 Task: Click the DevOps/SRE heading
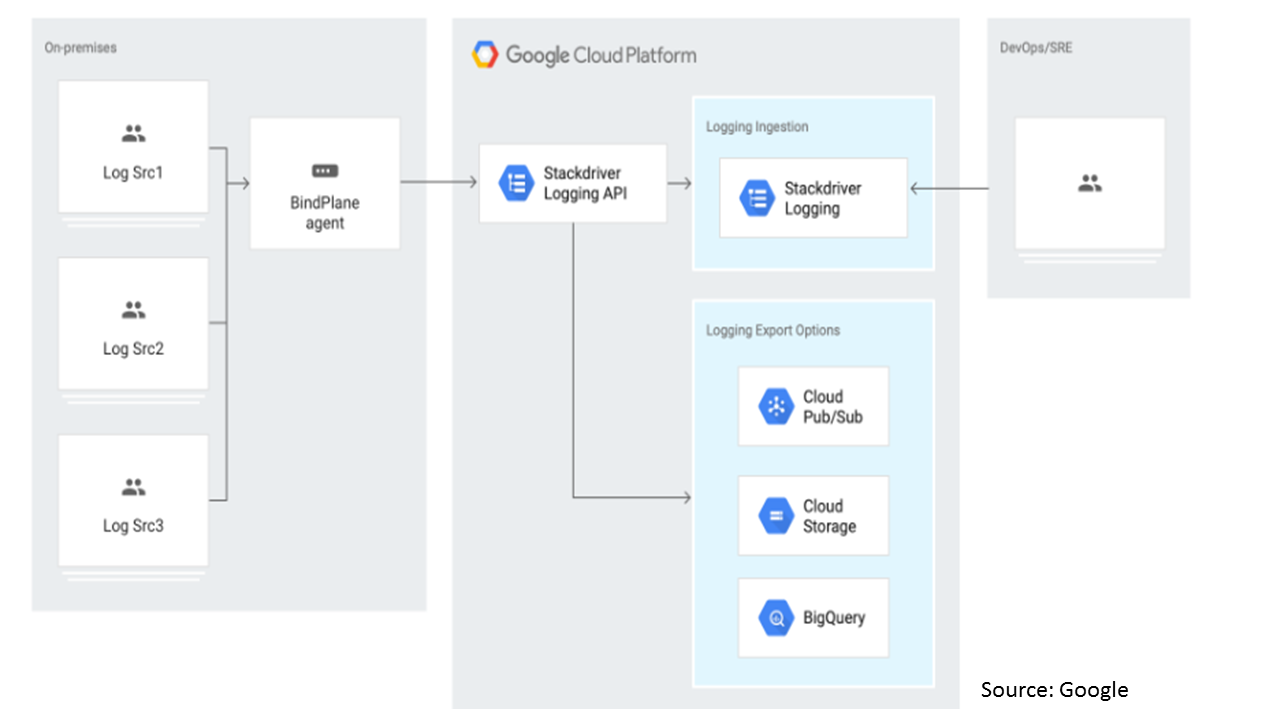(1036, 47)
